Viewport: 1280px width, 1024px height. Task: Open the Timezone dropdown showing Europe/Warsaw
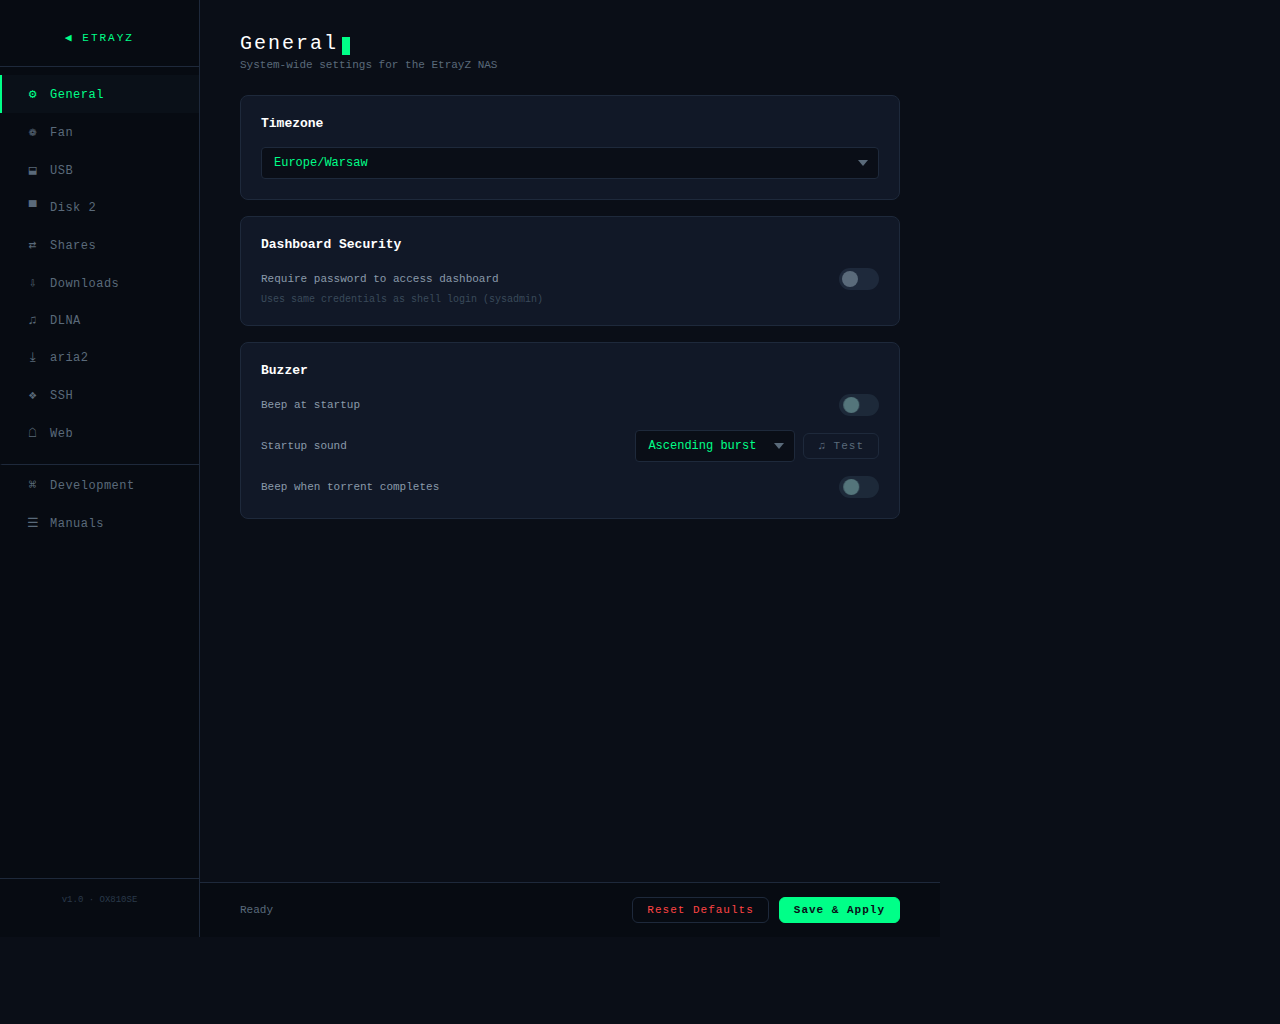click(x=569, y=162)
